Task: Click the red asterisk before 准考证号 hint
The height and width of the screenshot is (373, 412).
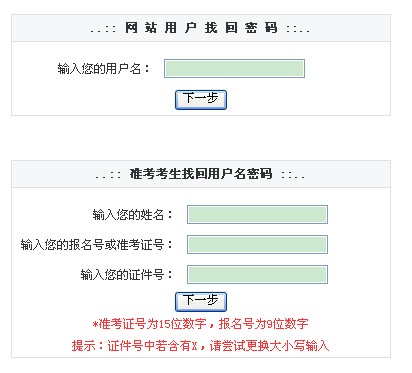Action: coord(95,324)
